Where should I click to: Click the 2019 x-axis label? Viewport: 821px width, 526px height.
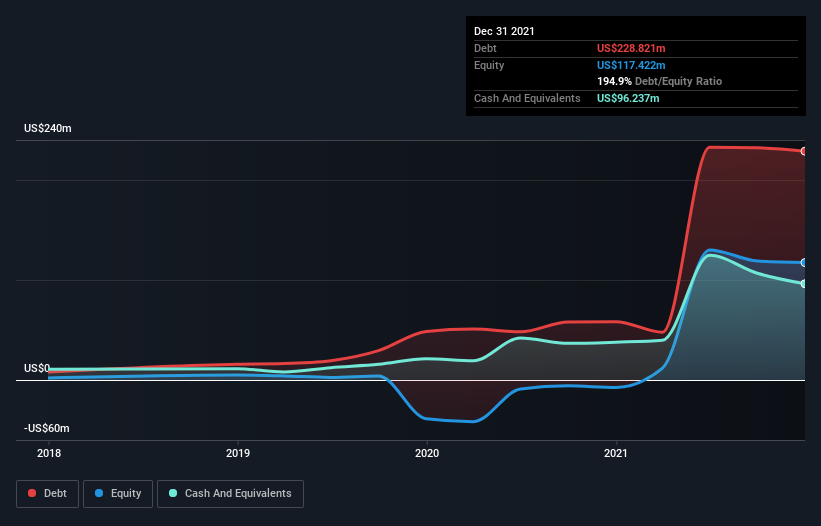click(238, 453)
